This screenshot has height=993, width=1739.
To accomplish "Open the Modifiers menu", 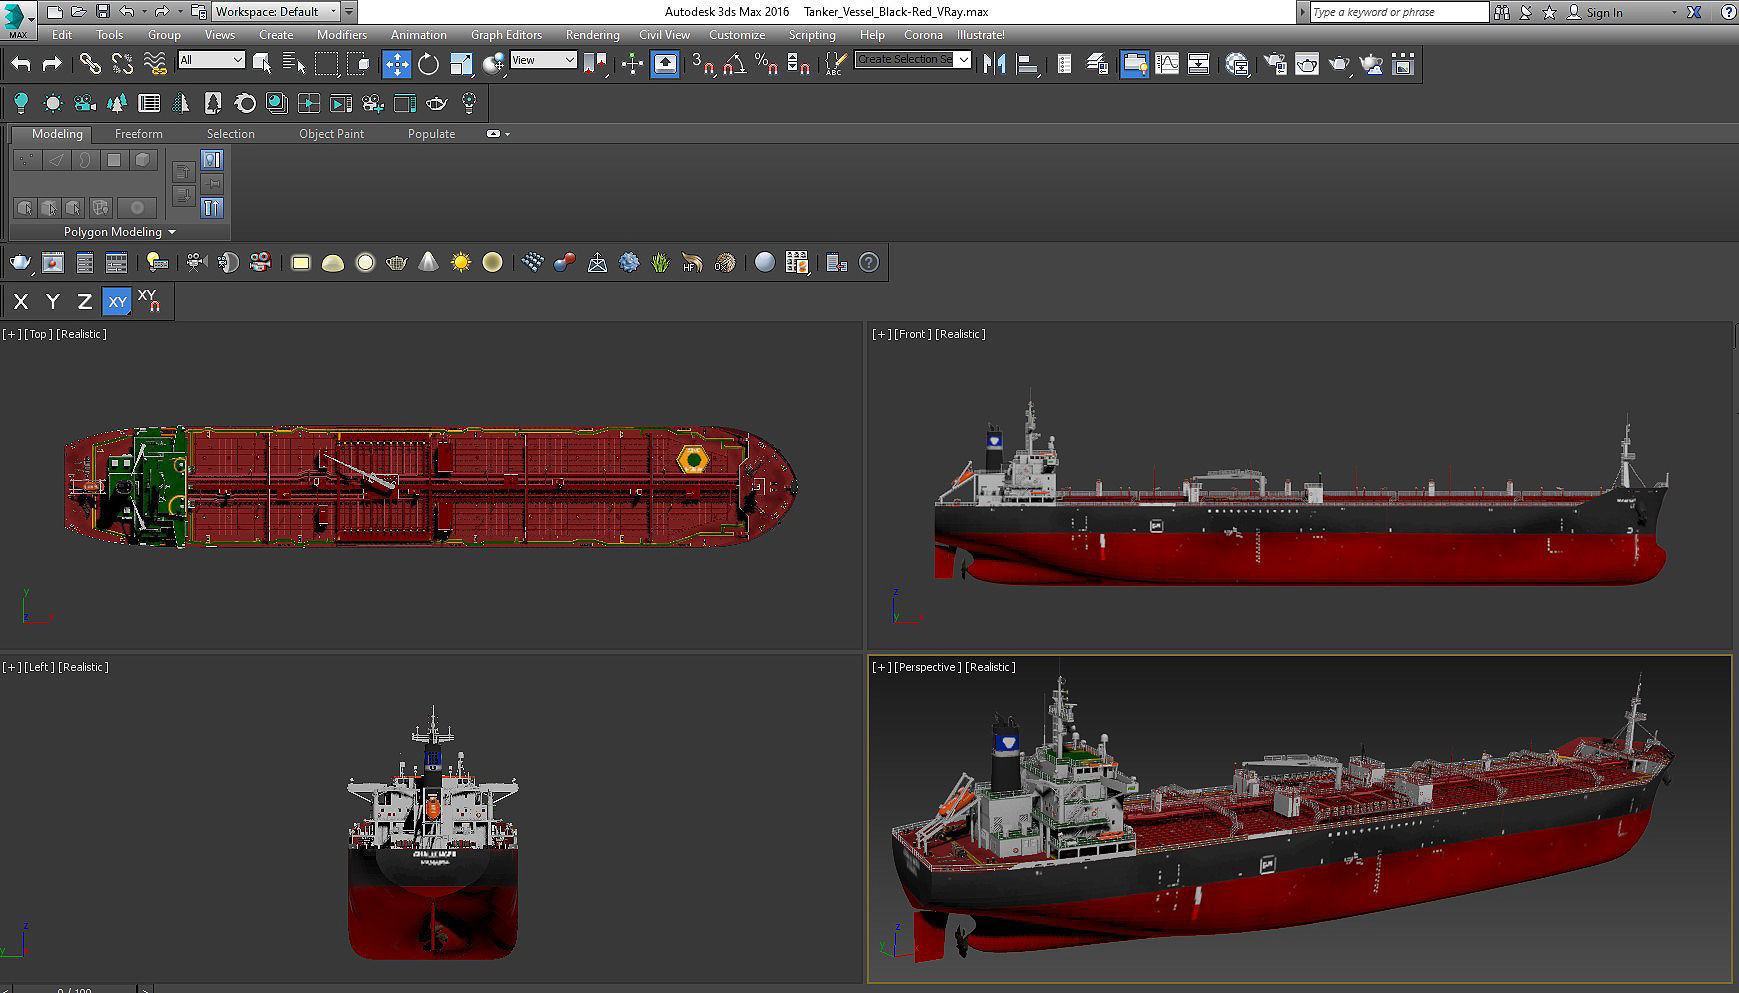I will 342,34.
